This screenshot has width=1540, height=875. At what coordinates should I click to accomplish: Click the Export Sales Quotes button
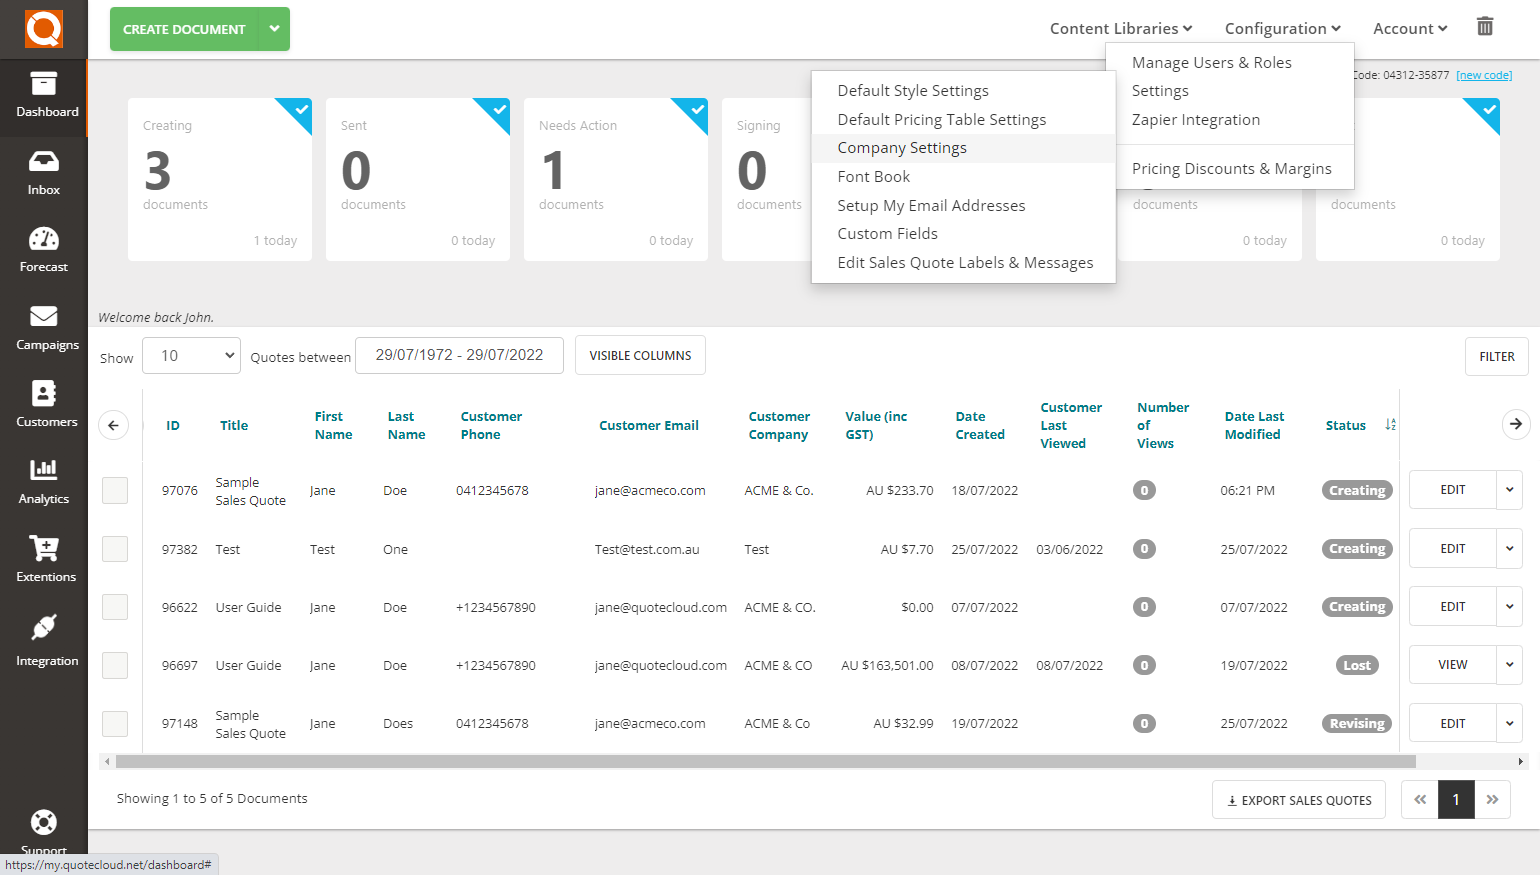click(x=1298, y=799)
